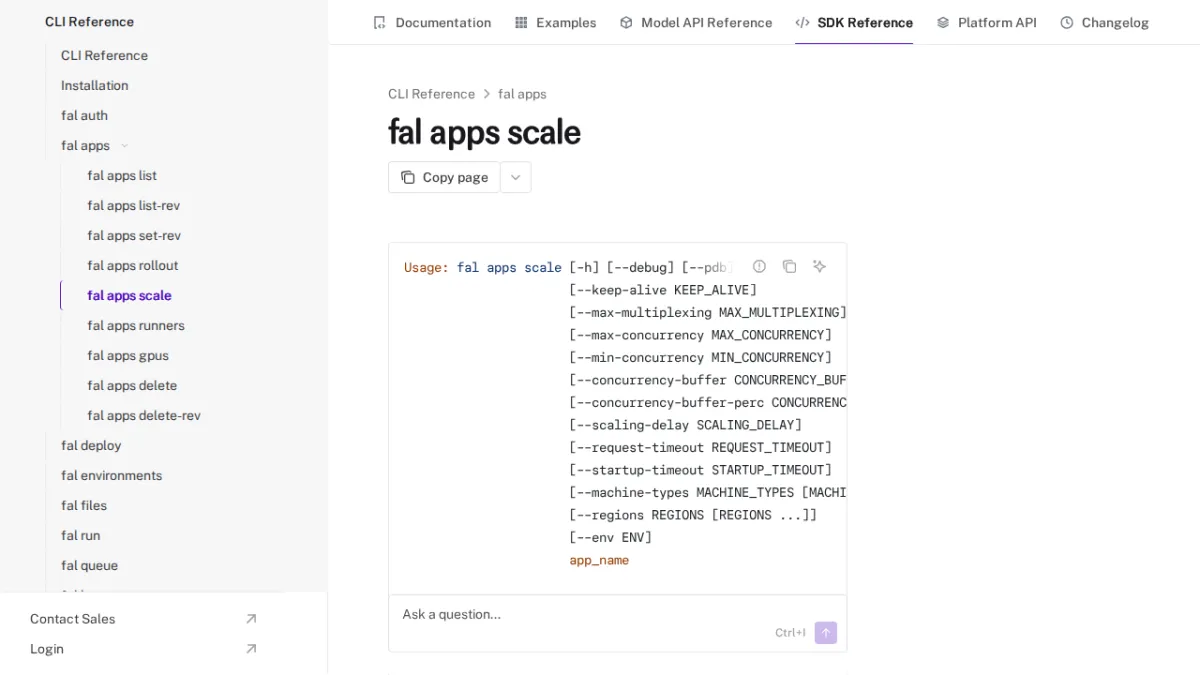Click the fal apps scale page heading
This screenshot has width=1200, height=675.
(484, 132)
